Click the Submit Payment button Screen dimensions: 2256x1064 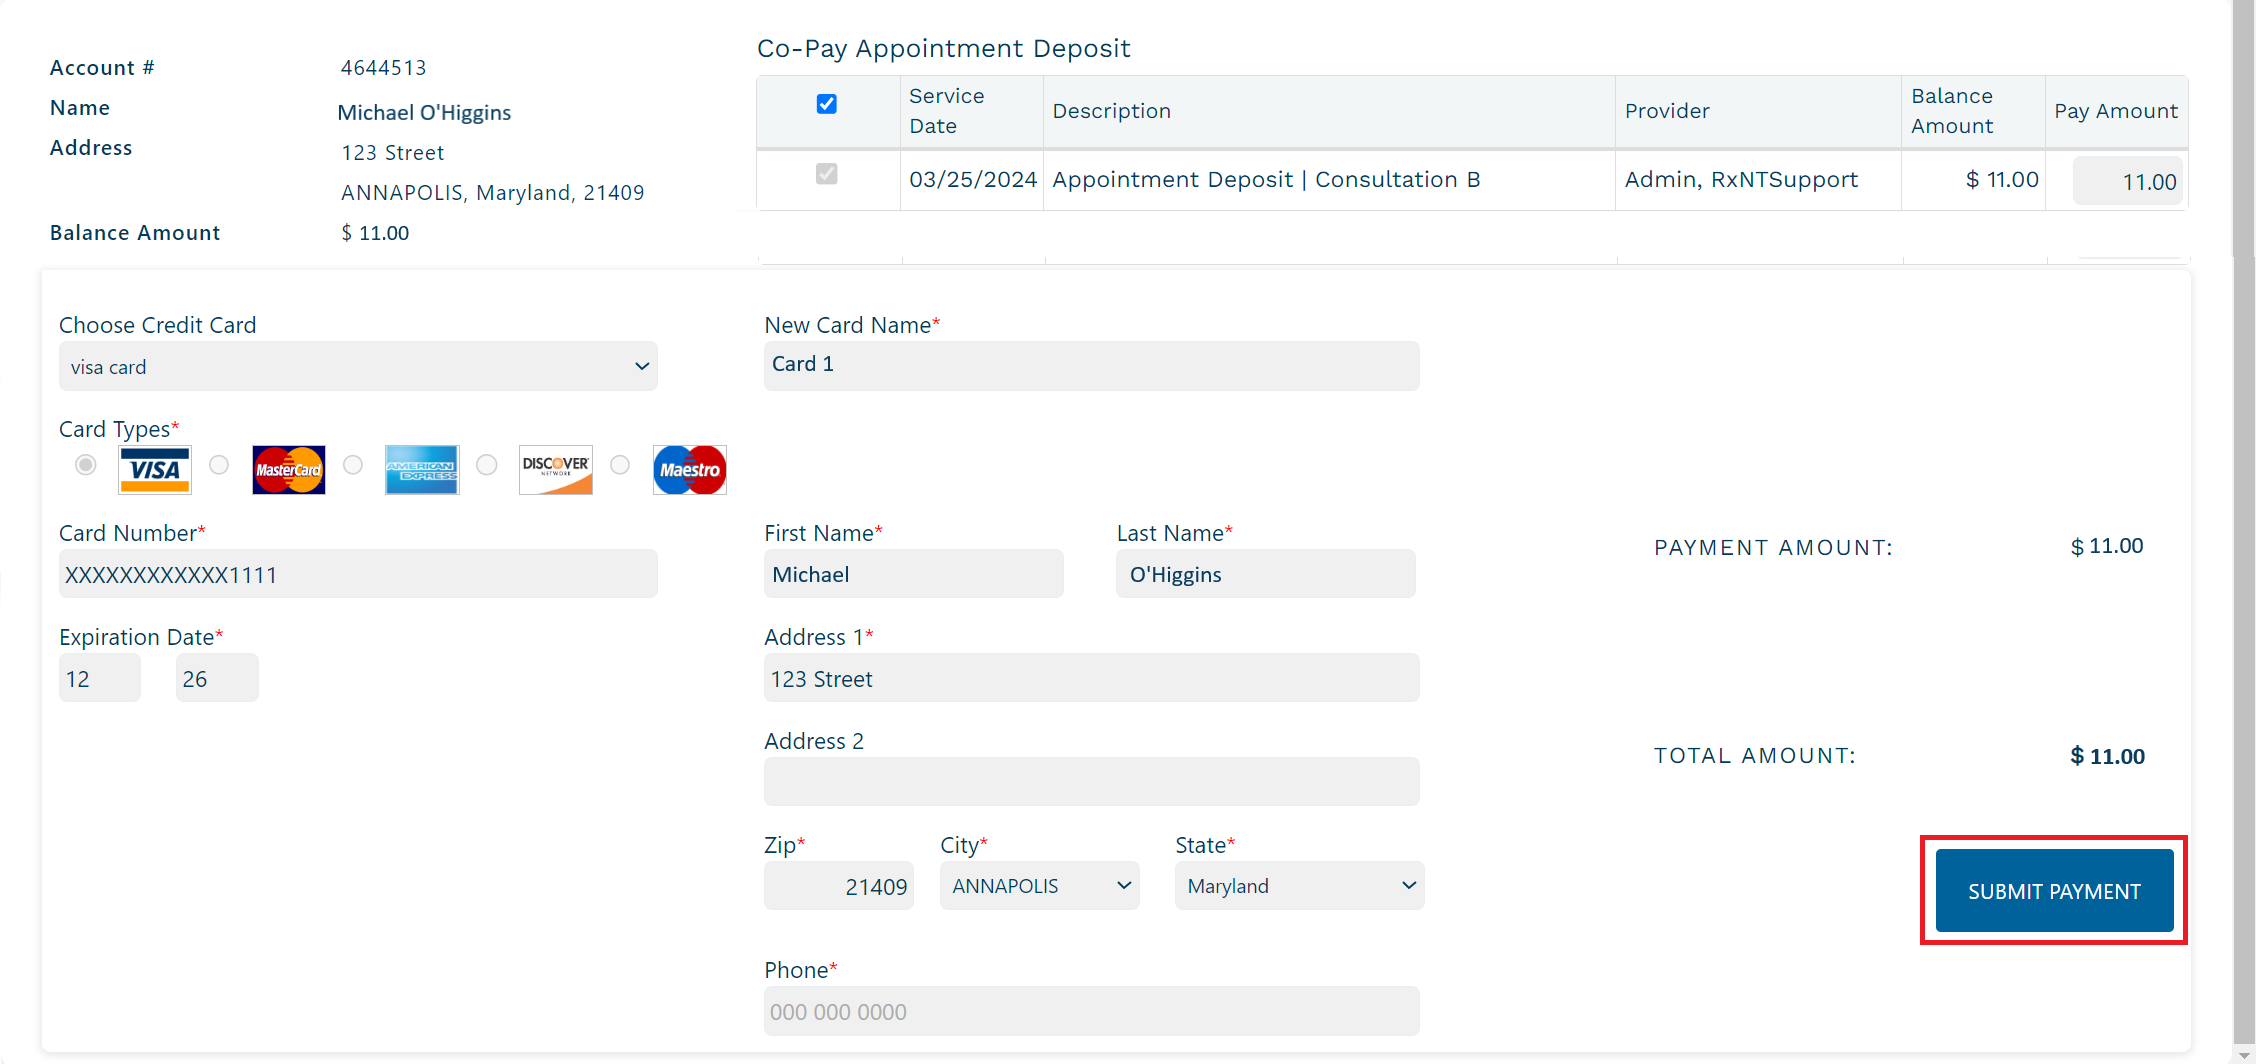pos(2055,891)
